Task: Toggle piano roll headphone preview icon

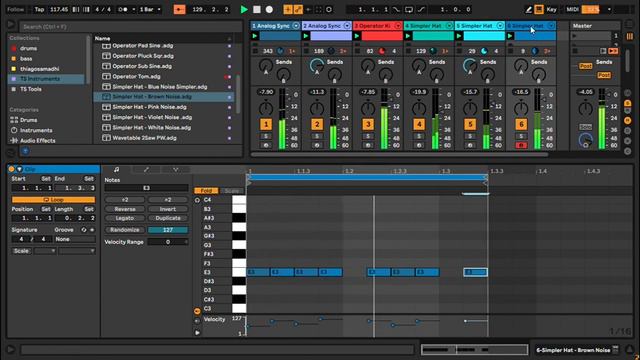Action: coord(197,200)
